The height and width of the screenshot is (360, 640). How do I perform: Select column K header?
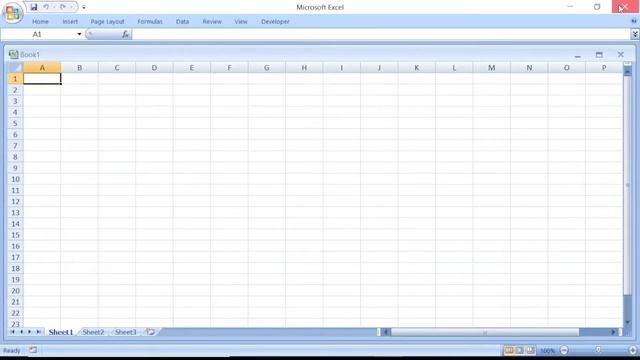[x=416, y=68]
